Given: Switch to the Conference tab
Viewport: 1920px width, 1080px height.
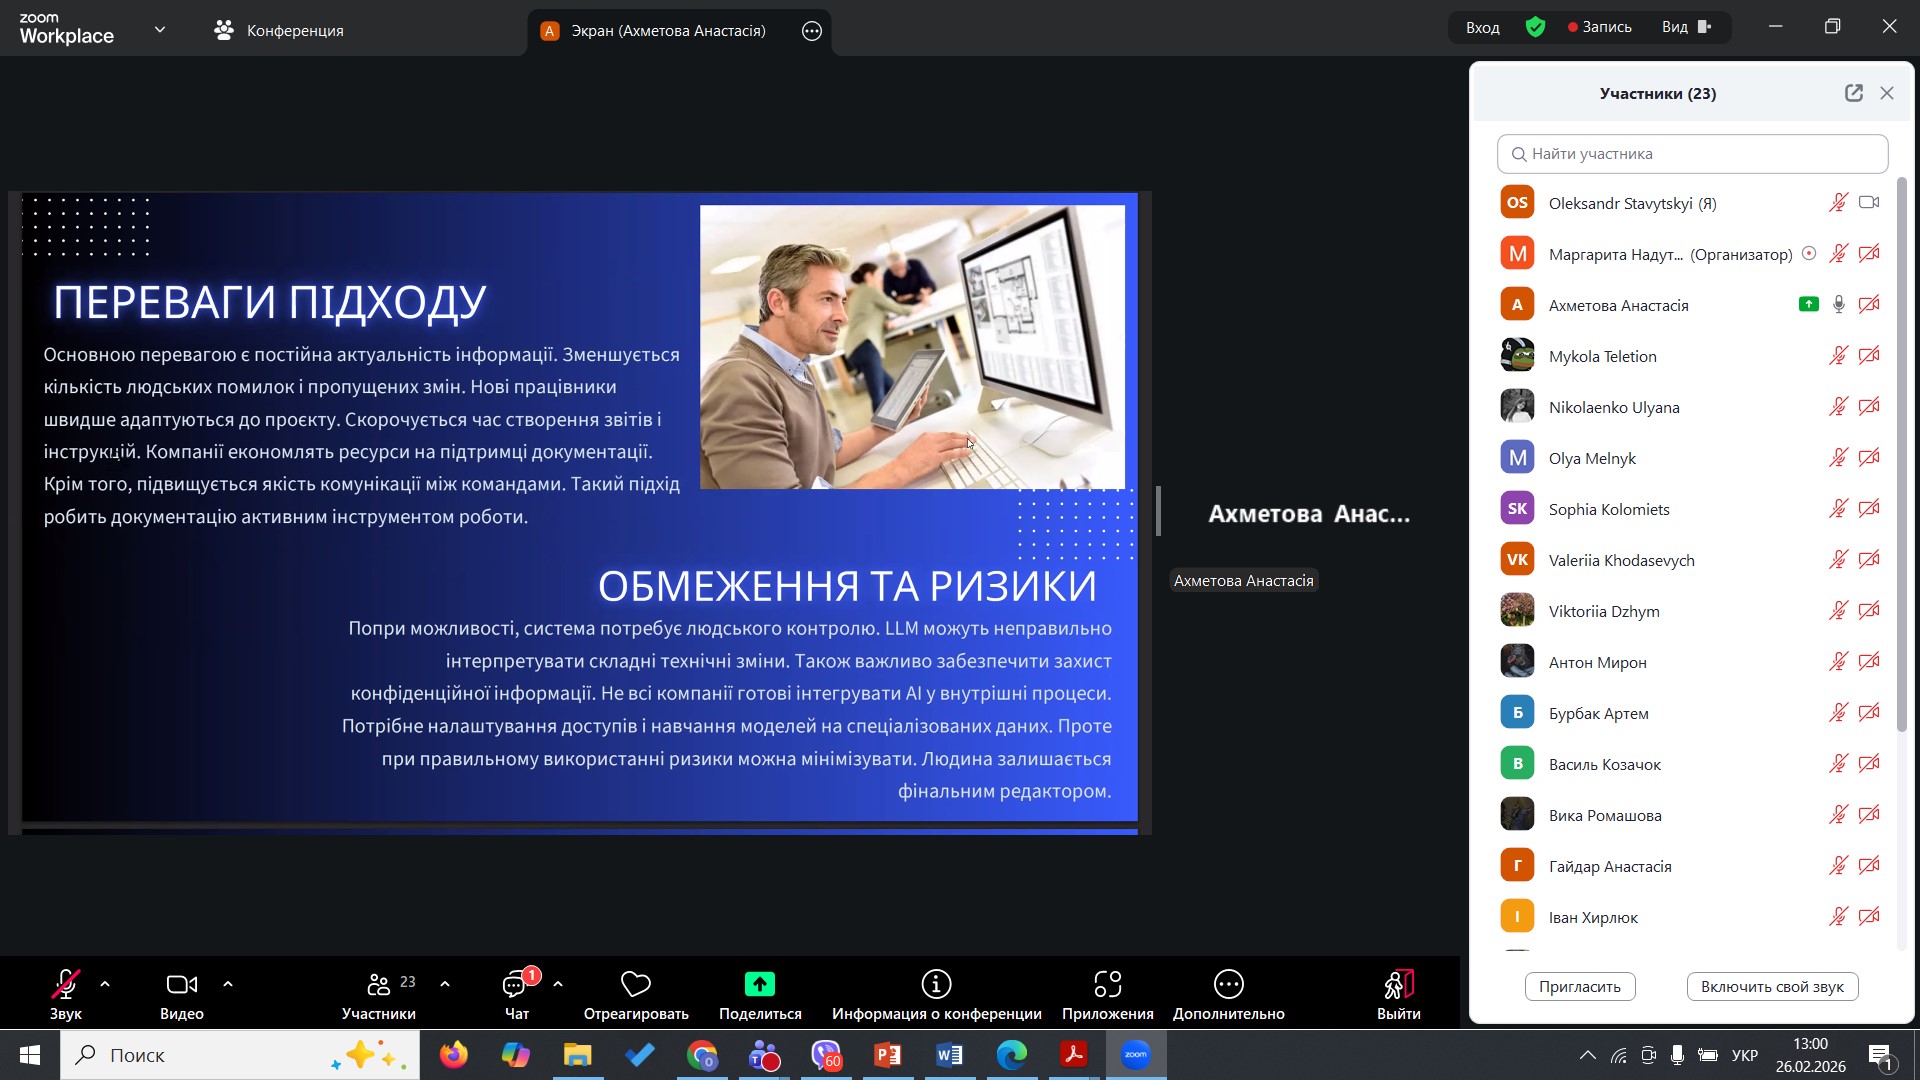Looking at the screenshot, I should pyautogui.click(x=279, y=31).
